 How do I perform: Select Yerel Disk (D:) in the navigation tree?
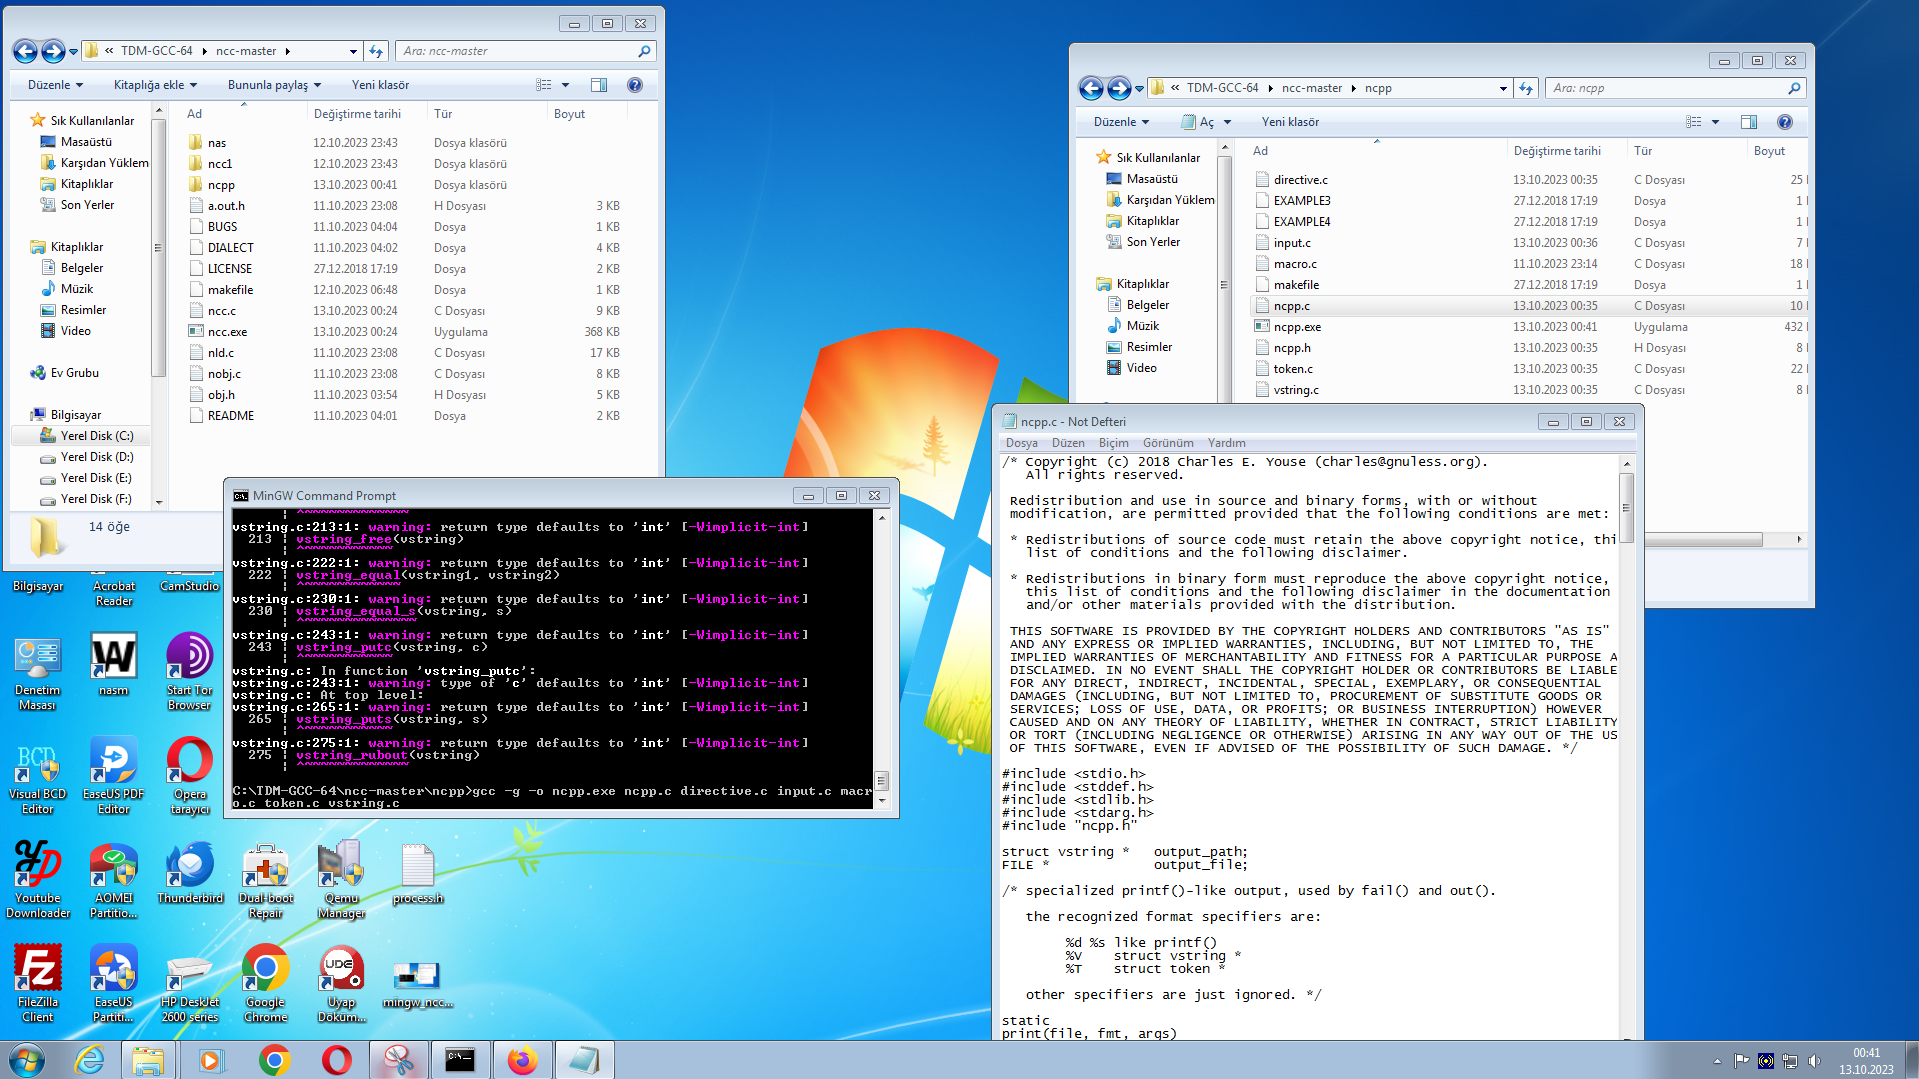pyautogui.click(x=97, y=457)
